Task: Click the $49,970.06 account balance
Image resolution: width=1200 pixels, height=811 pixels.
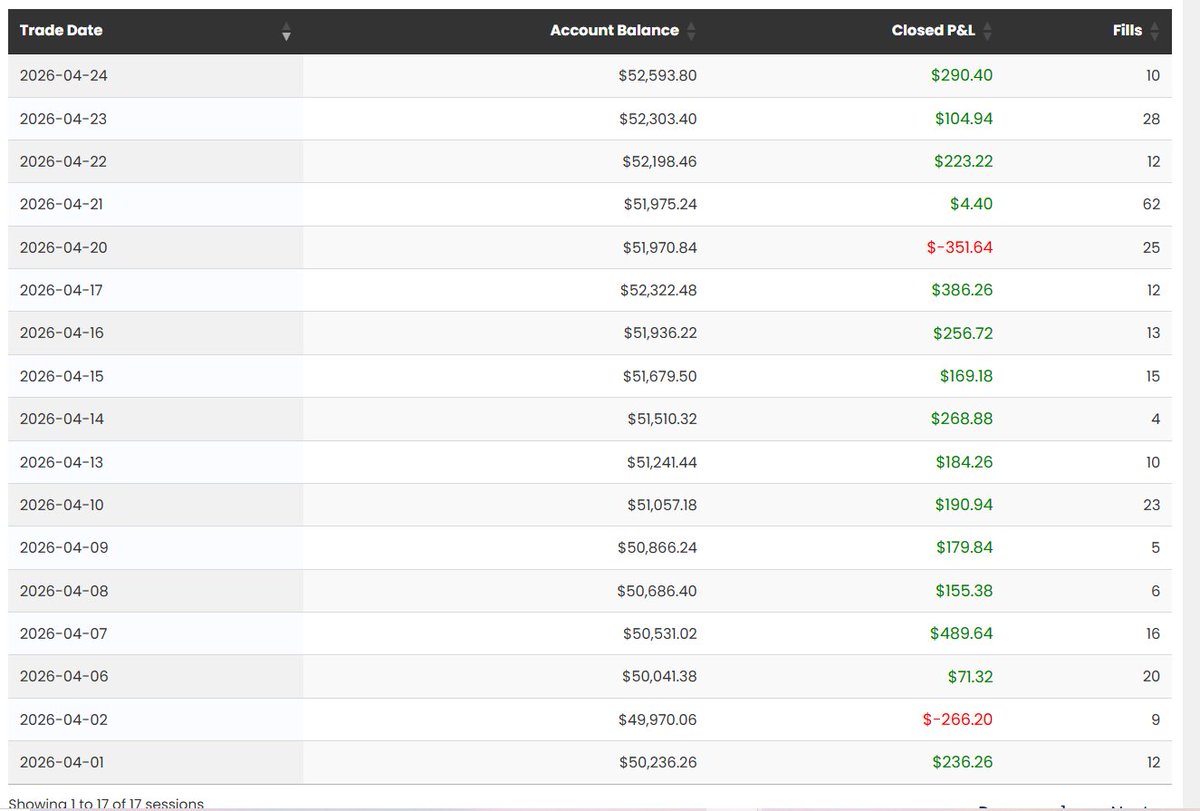Action: pyautogui.click(x=658, y=720)
